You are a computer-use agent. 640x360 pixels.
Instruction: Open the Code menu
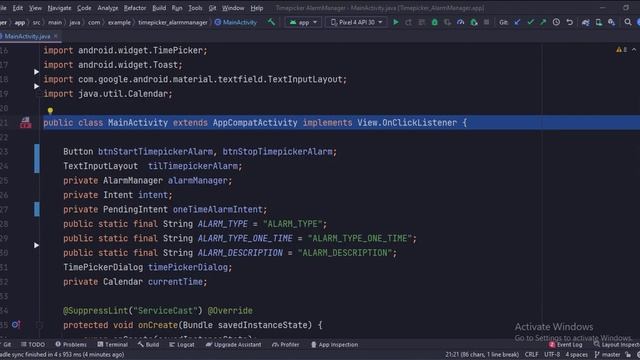84,8
